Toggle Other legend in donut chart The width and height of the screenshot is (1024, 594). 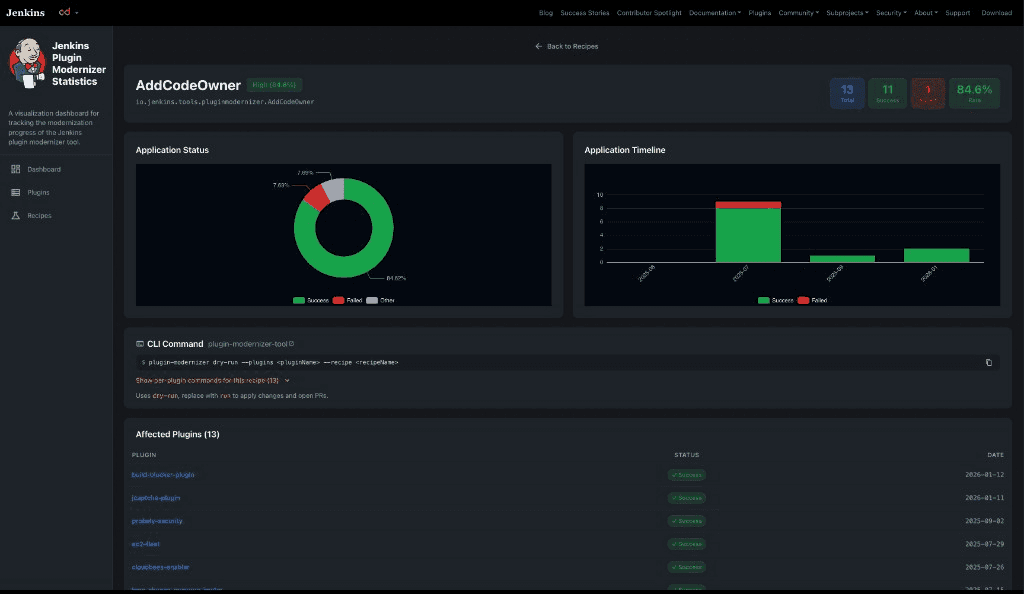click(381, 300)
